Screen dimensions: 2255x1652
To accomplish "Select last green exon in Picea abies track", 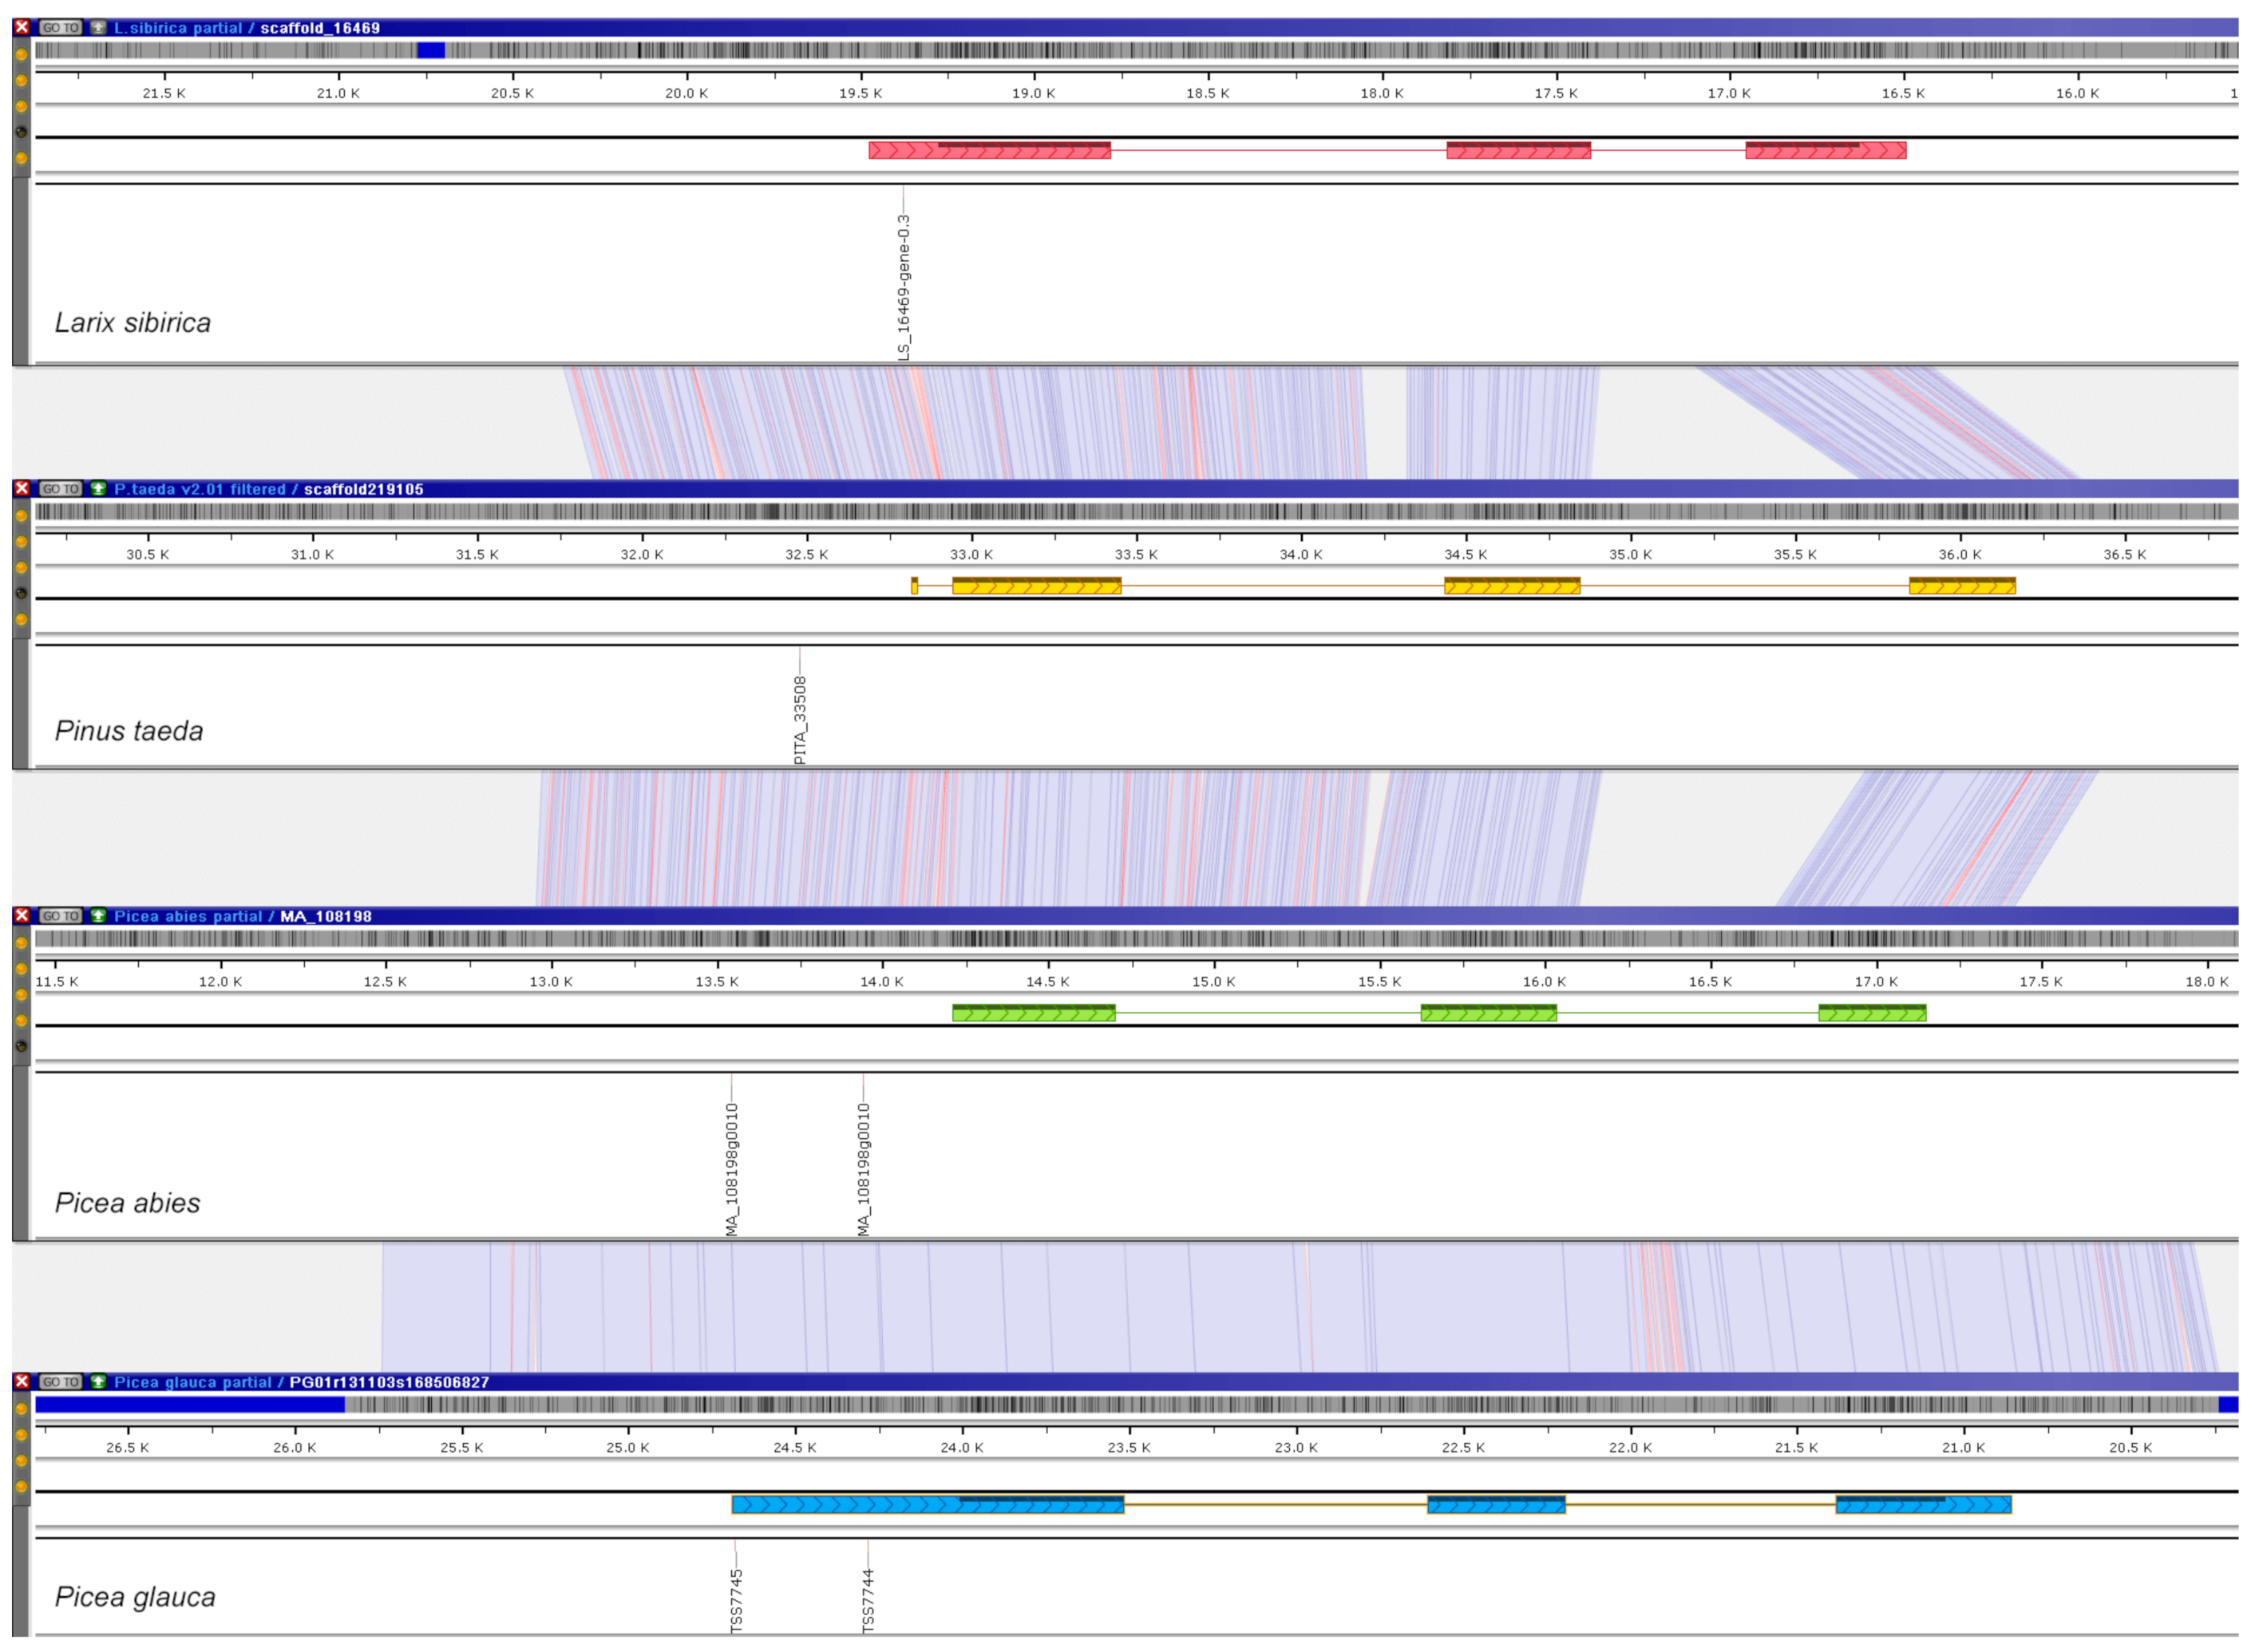I will [1872, 1013].
